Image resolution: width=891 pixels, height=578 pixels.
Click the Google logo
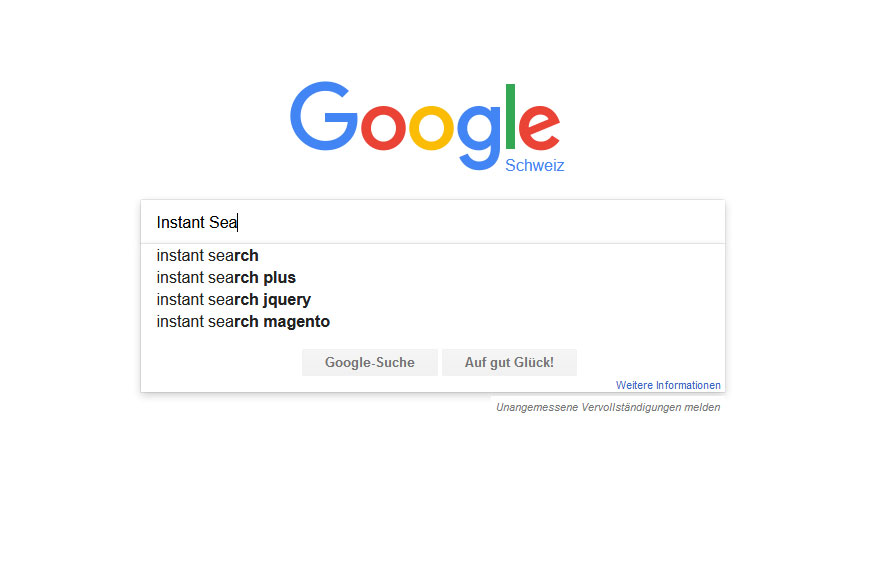click(425, 126)
